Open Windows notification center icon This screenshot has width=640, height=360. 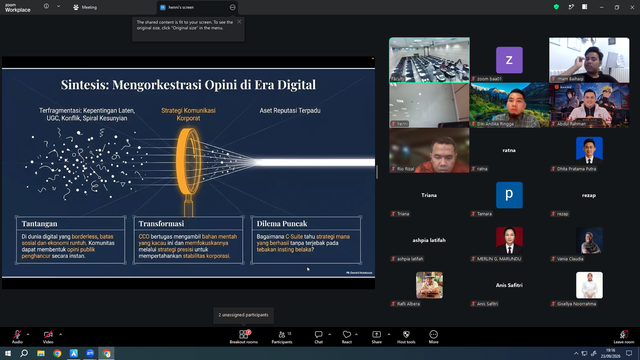pos(629,353)
